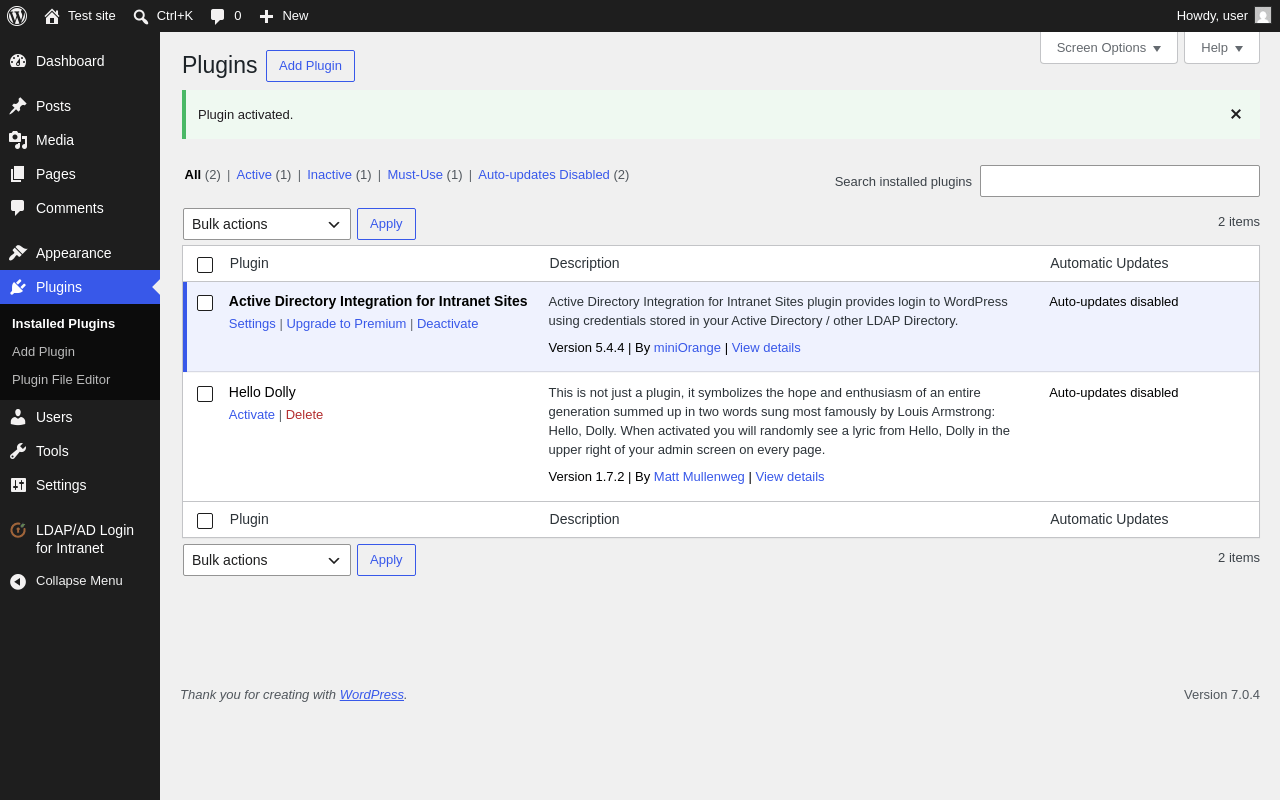Click the Automatic Updates column header

click(x=1109, y=264)
